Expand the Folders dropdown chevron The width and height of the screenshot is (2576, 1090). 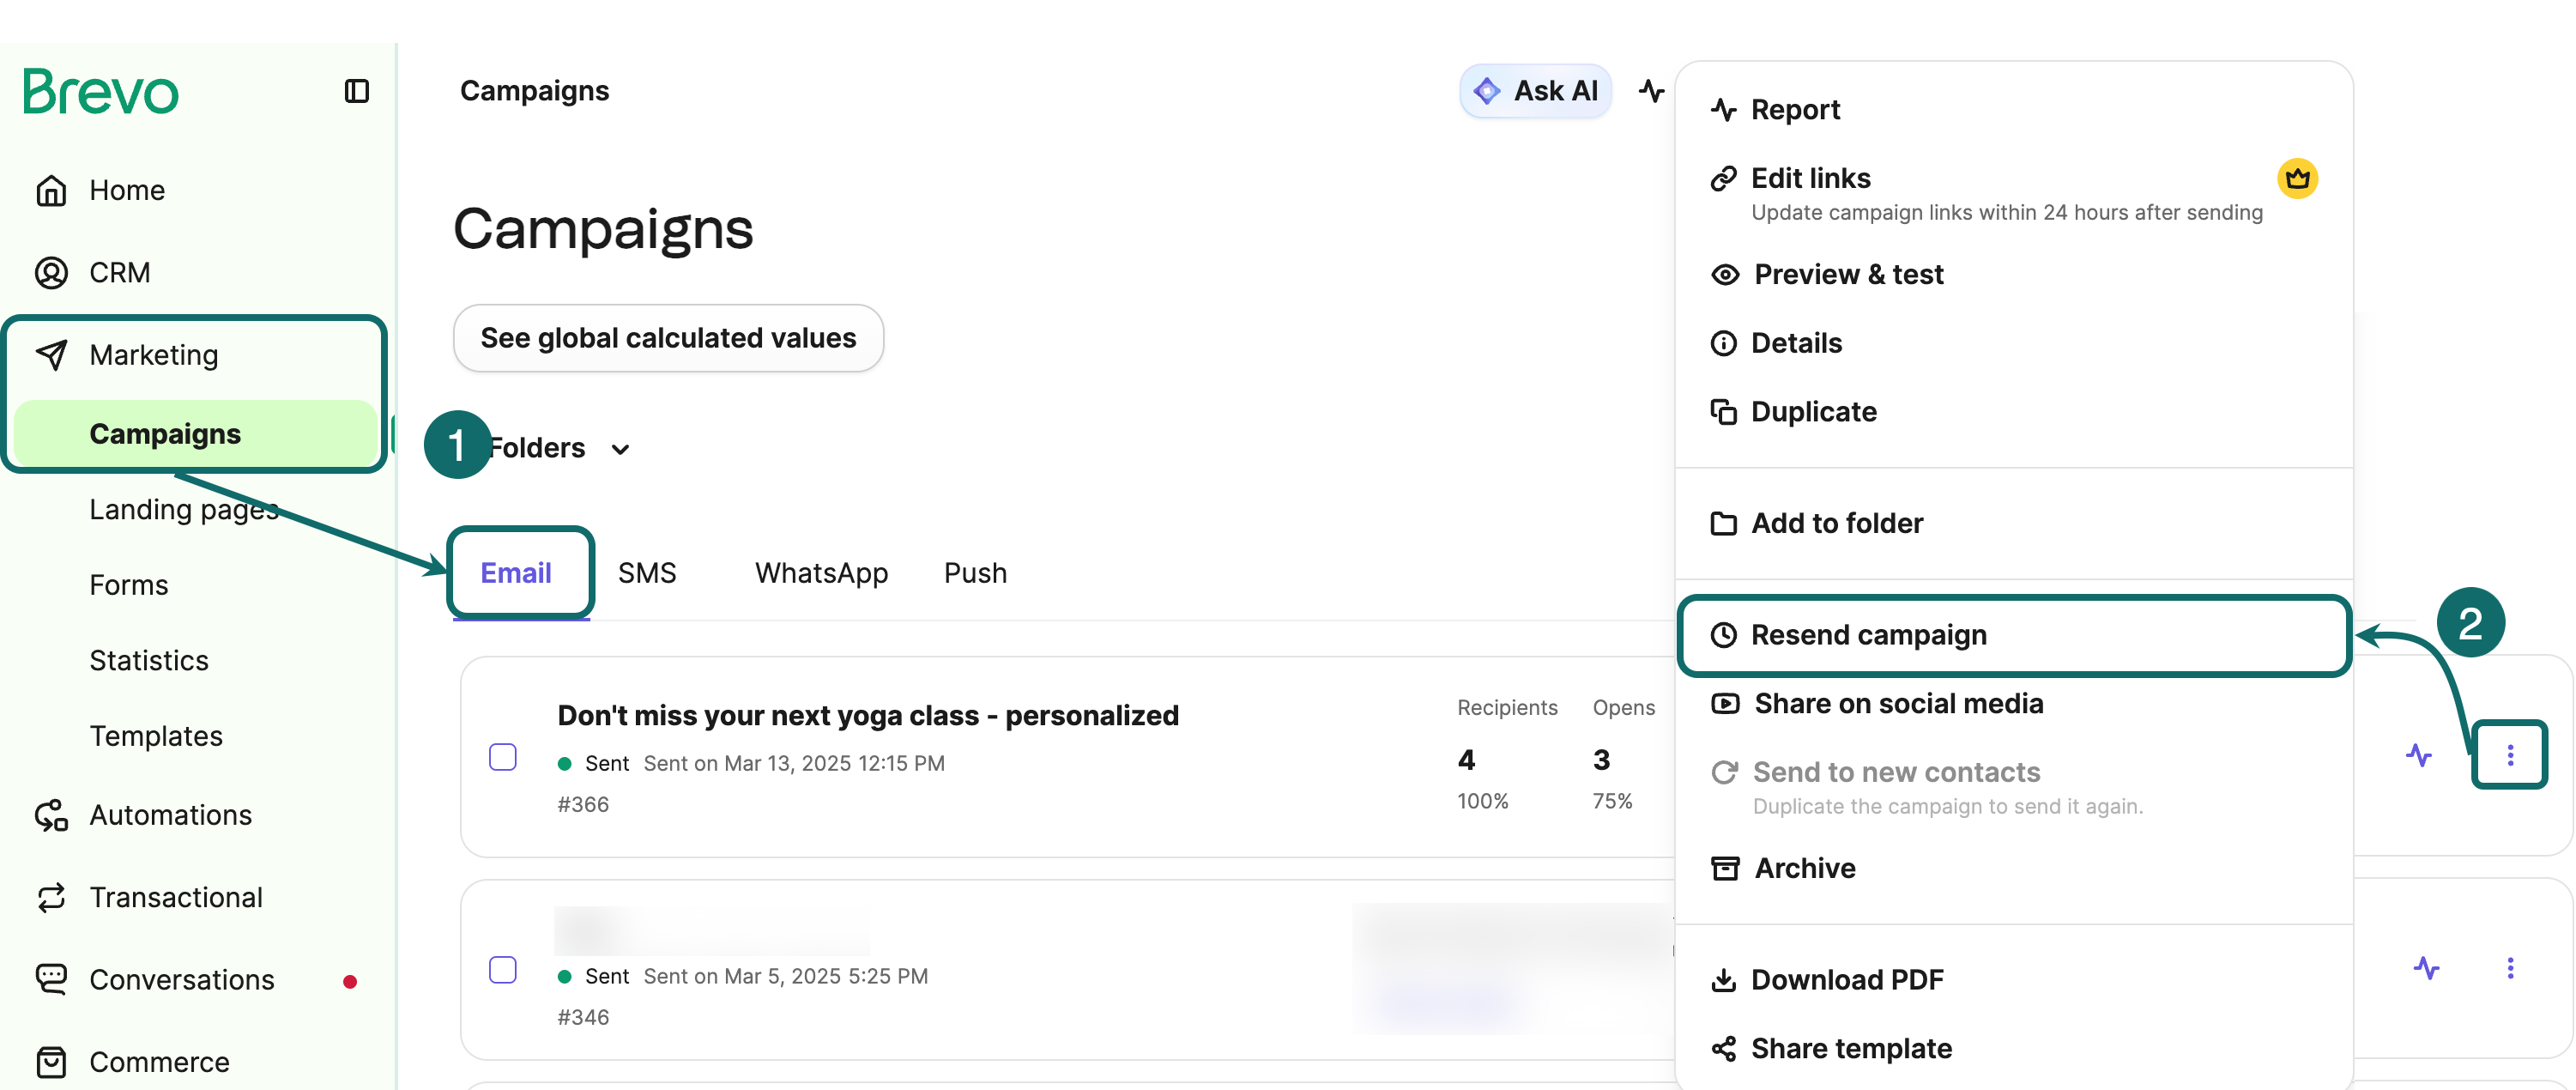point(620,449)
